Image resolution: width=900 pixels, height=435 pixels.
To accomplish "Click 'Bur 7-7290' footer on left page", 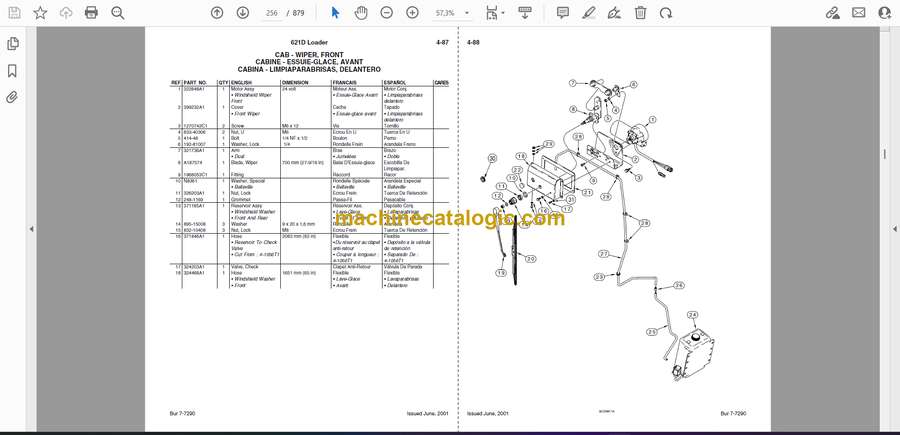I will pyautogui.click(x=183, y=413).
